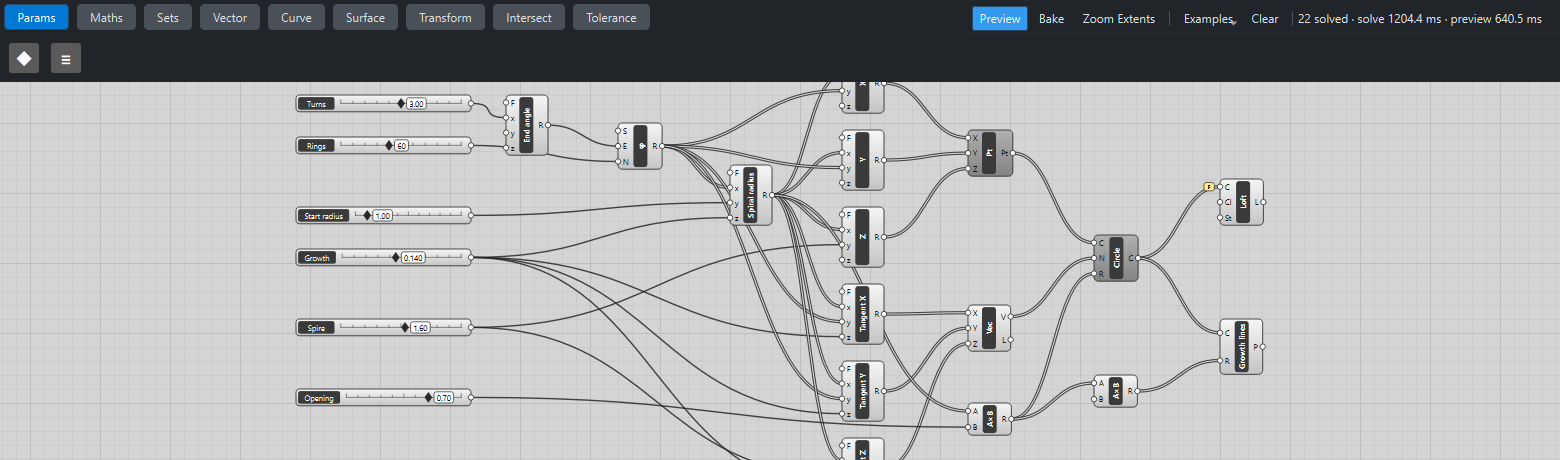
Task: Click the Growth value box showing 0.140
Action: pos(413,257)
